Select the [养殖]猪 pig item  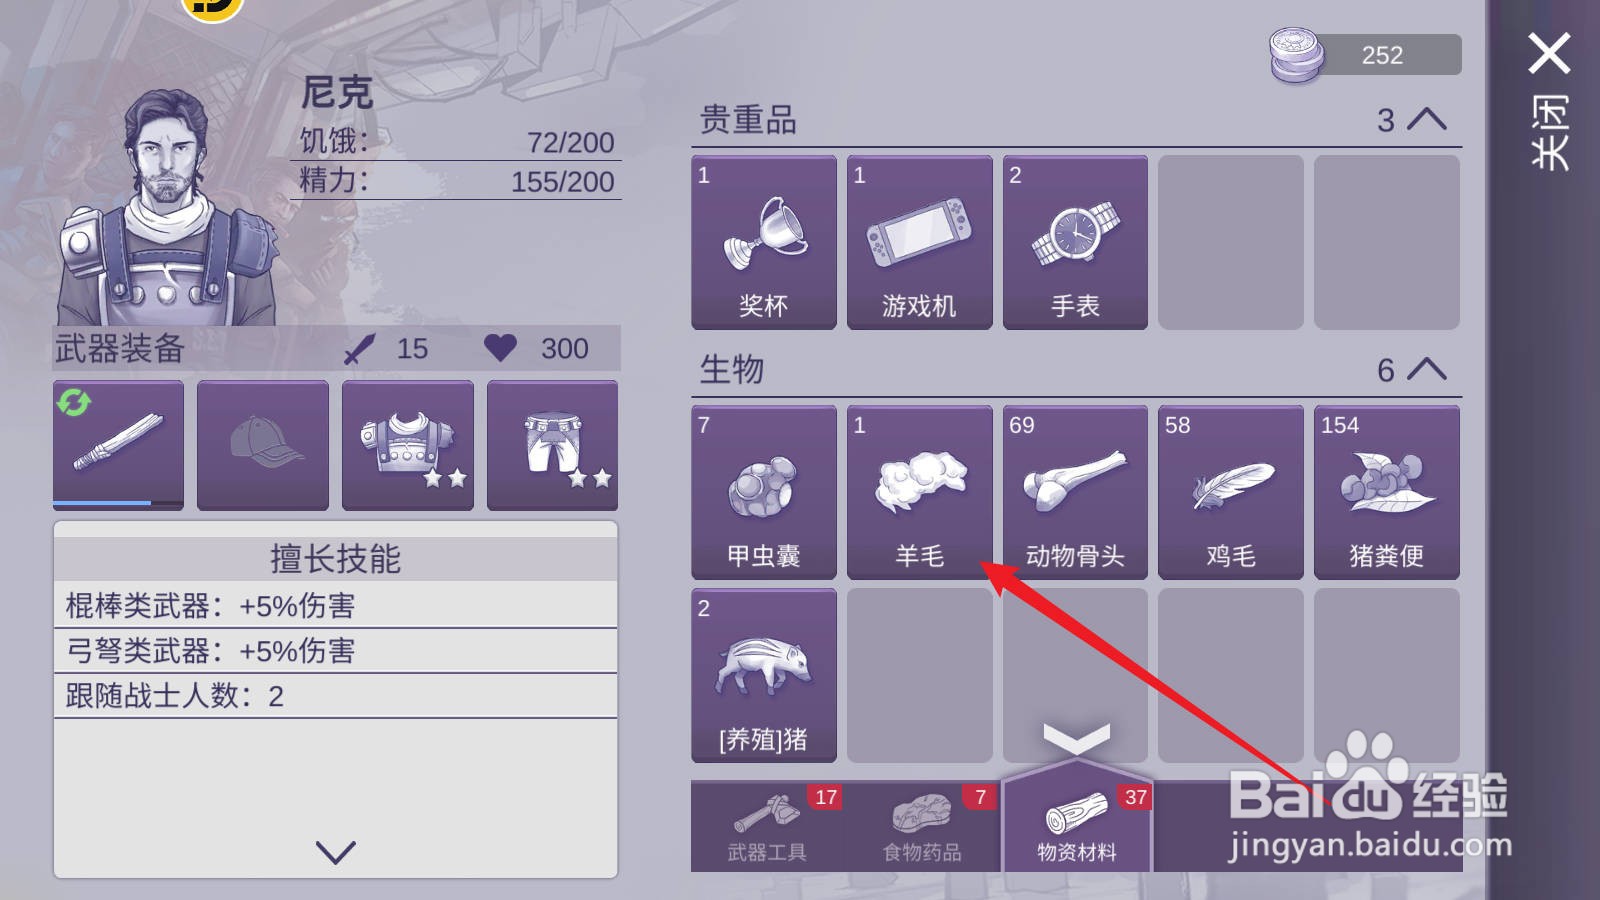coord(764,676)
